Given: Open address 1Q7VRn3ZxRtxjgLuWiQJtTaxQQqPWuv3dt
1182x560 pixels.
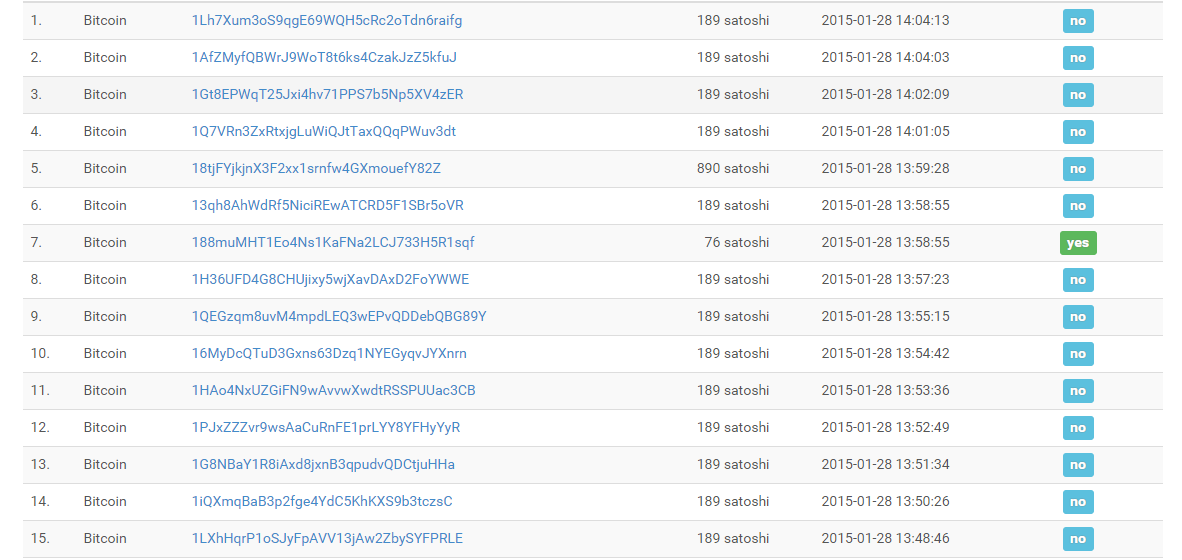Looking at the screenshot, I should coord(324,131).
